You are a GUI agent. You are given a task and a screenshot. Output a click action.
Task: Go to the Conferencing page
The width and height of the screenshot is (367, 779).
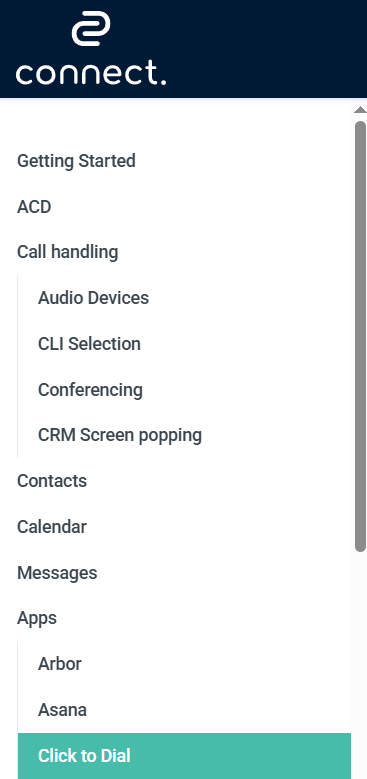[x=90, y=390]
